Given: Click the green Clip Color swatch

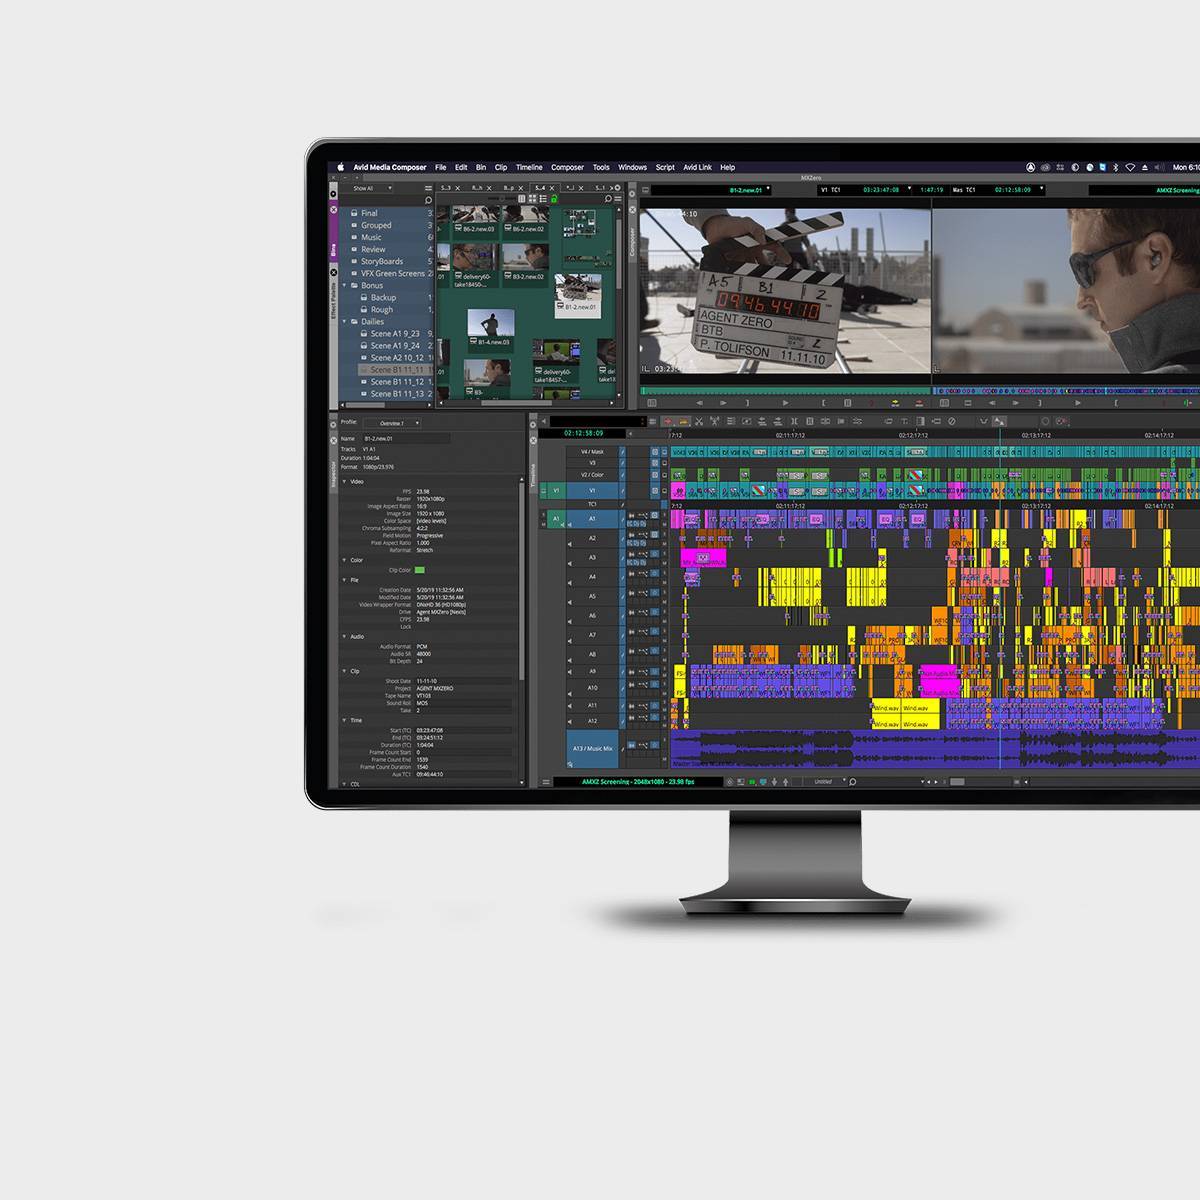Looking at the screenshot, I should (x=419, y=570).
